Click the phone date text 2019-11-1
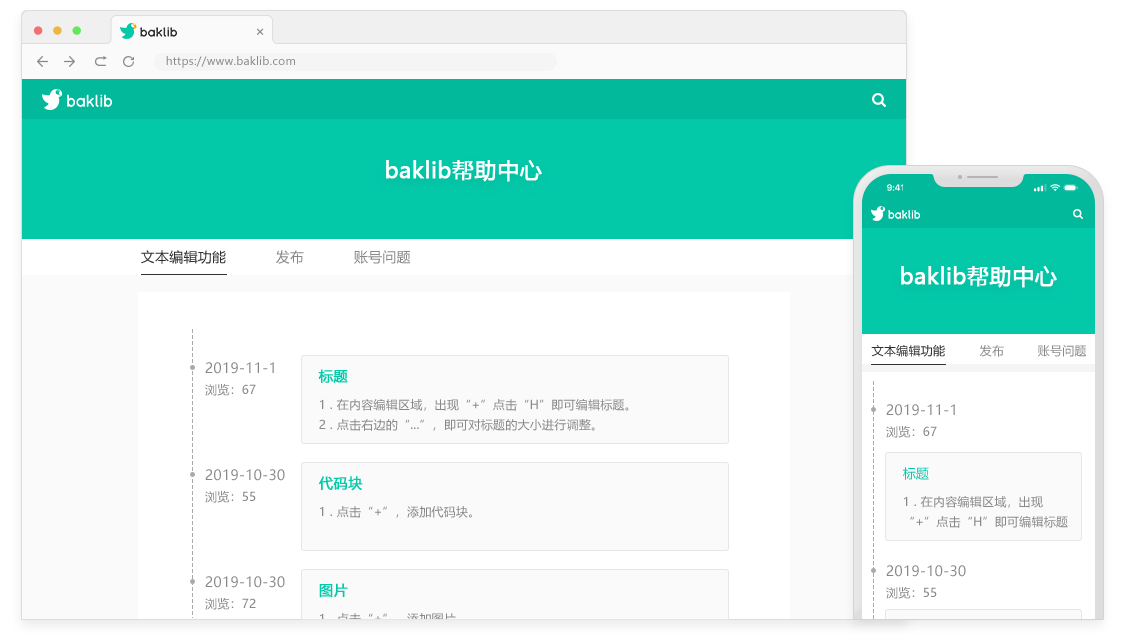The image size is (1140, 640). click(x=921, y=409)
